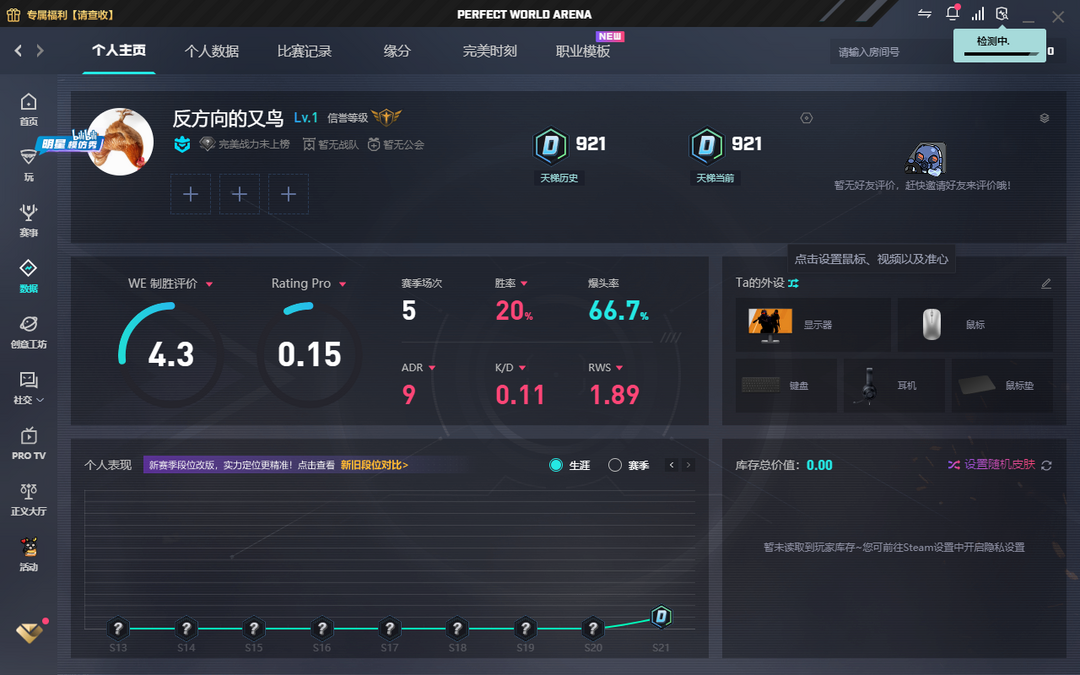This screenshot has height=675, width=1080.
Task: Open the 玩 play section in sidebar
Action: tap(28, 165)
